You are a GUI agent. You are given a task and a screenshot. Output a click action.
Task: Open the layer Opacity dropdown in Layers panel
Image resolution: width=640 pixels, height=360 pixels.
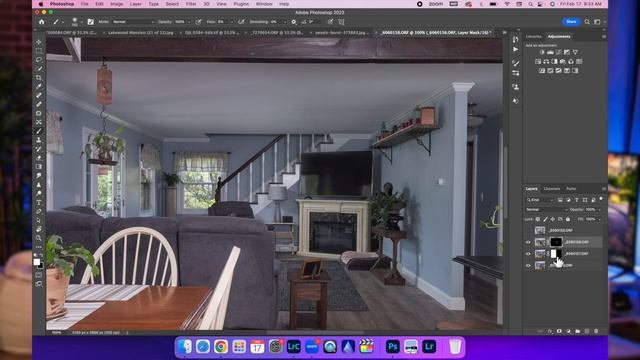pos(599,209)
